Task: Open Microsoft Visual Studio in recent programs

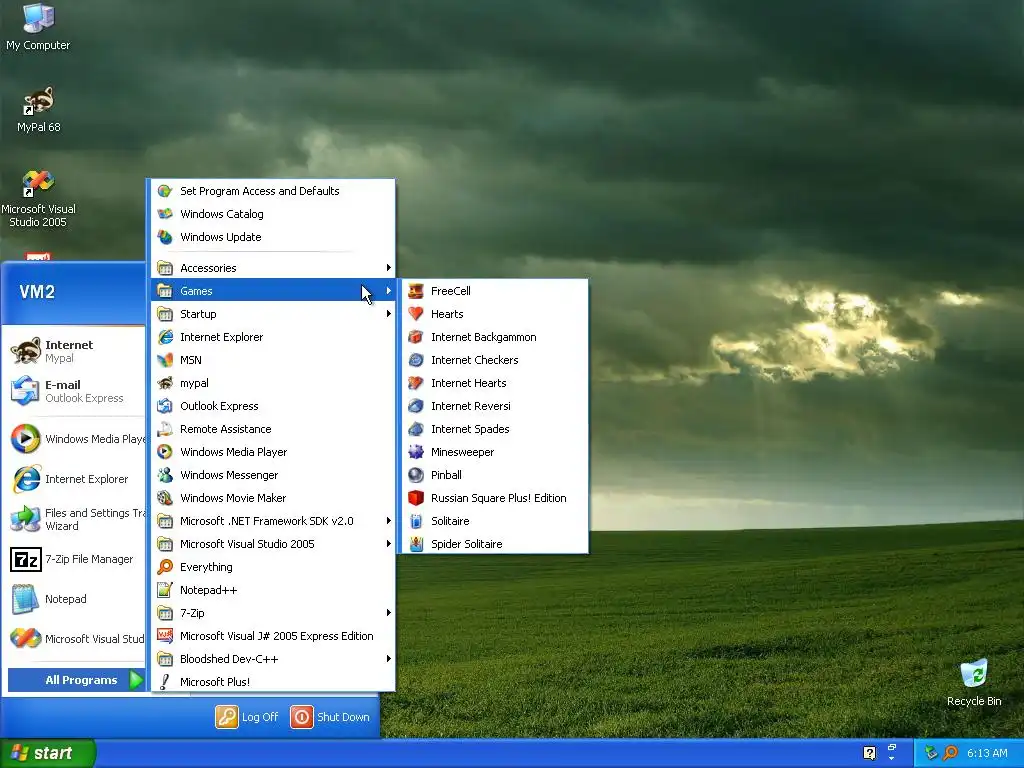Action: [75, 639]
